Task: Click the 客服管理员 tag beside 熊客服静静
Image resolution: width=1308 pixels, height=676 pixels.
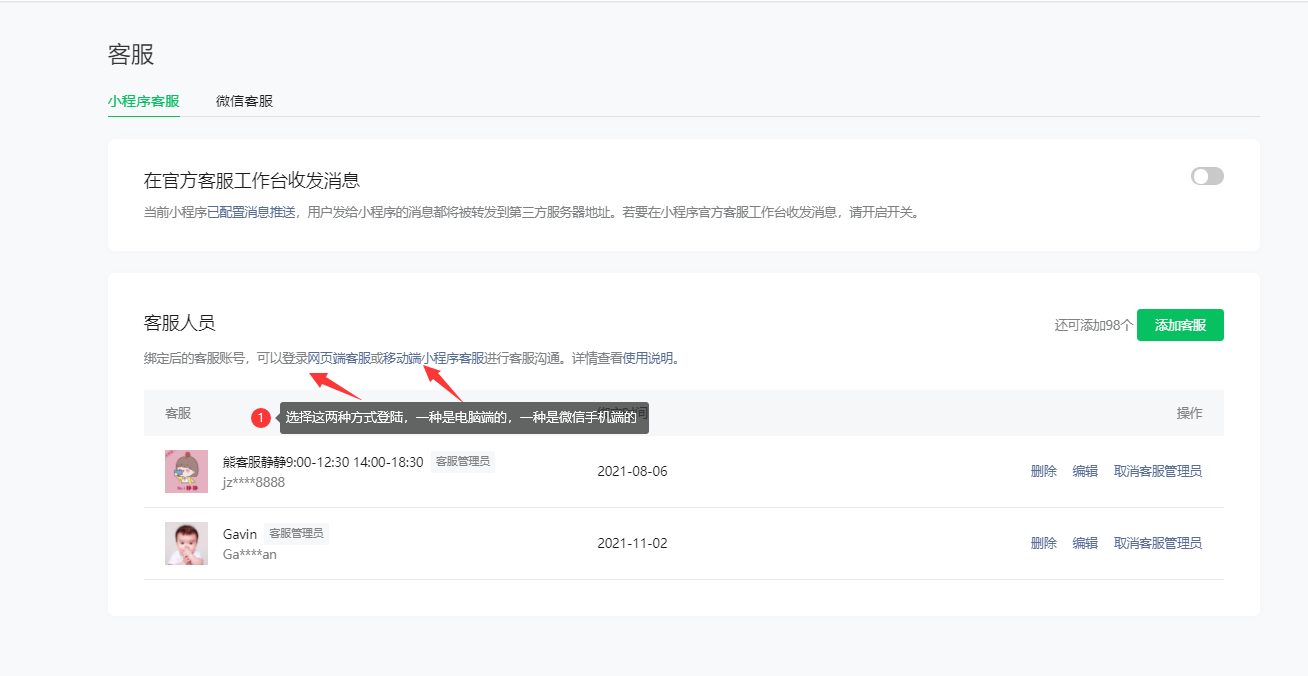Action: [x=463, y=462]
